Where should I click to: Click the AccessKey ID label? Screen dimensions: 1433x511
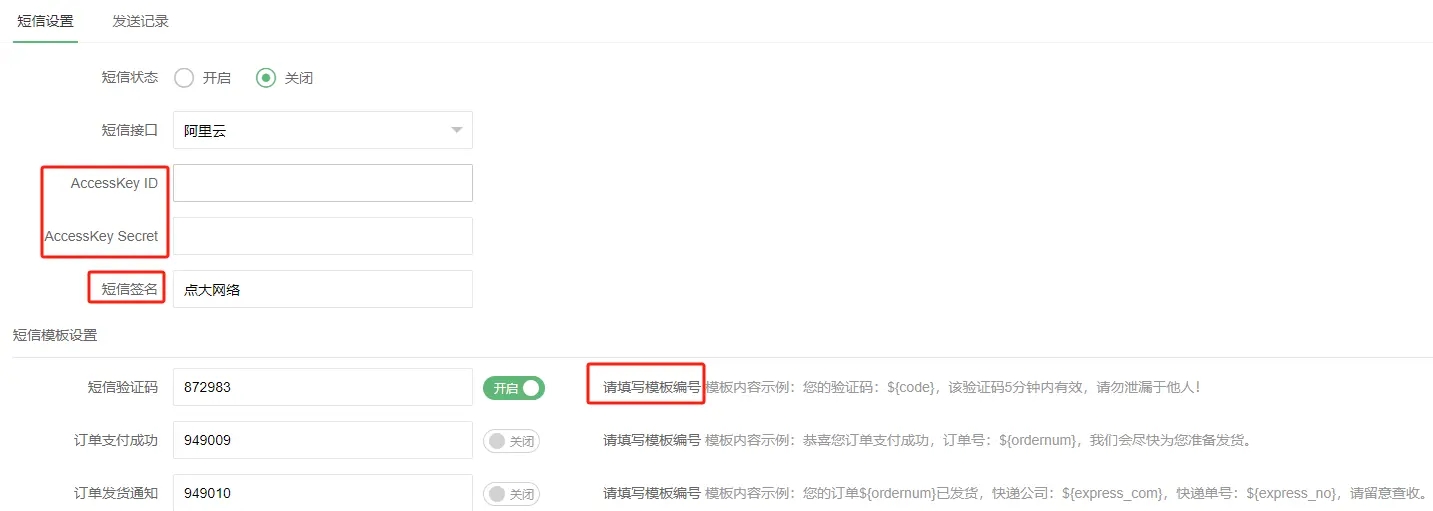(114, 183)
